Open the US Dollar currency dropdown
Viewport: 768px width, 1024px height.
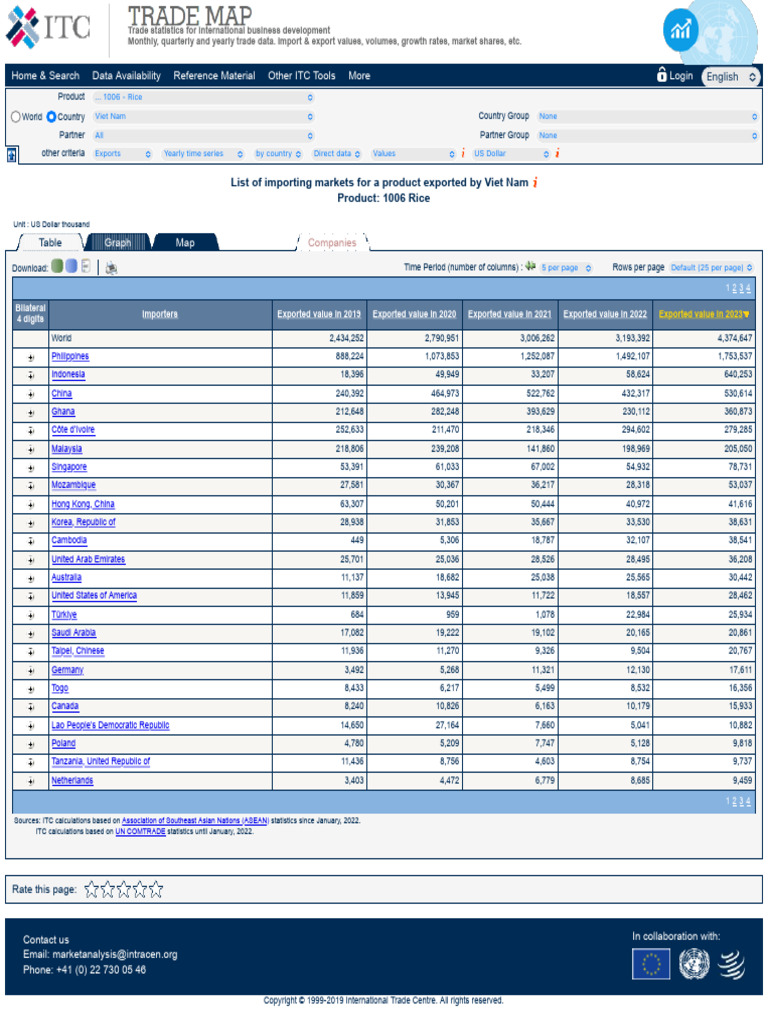tap(511, 154)
